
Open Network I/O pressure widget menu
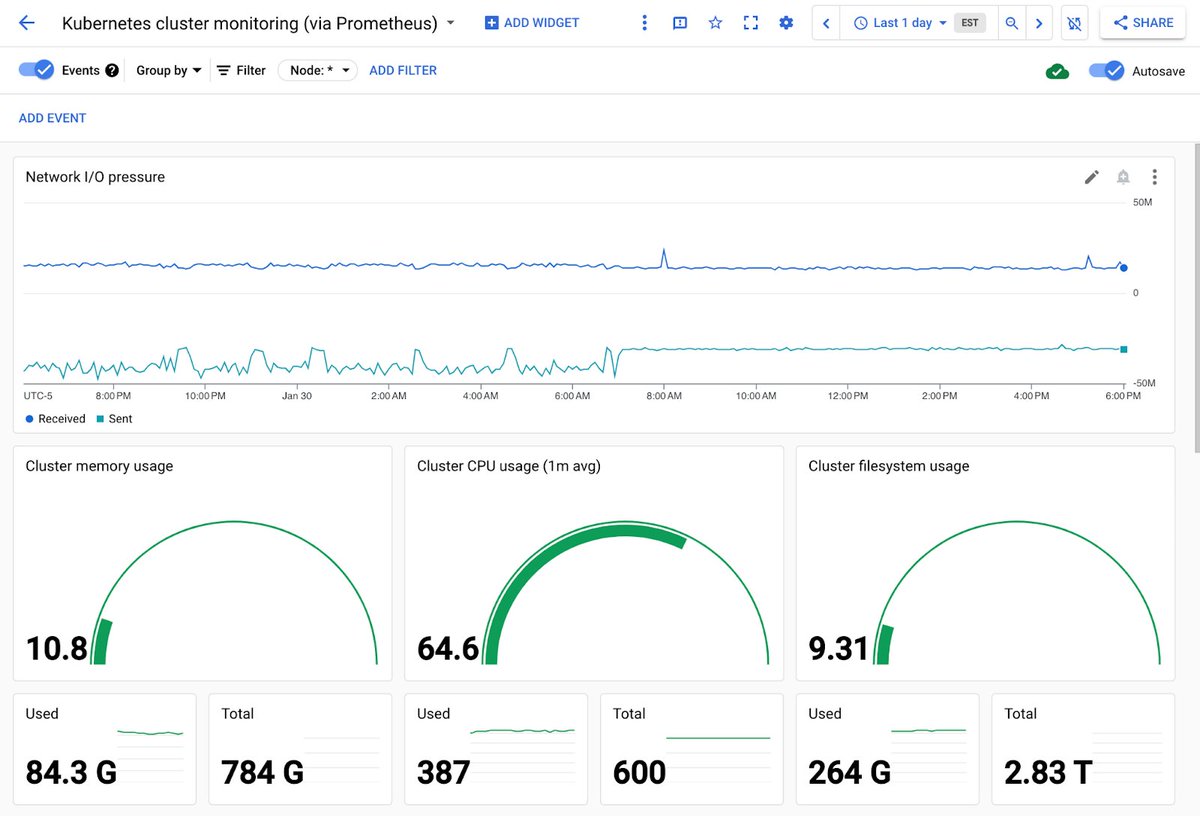coord(1154,177)
